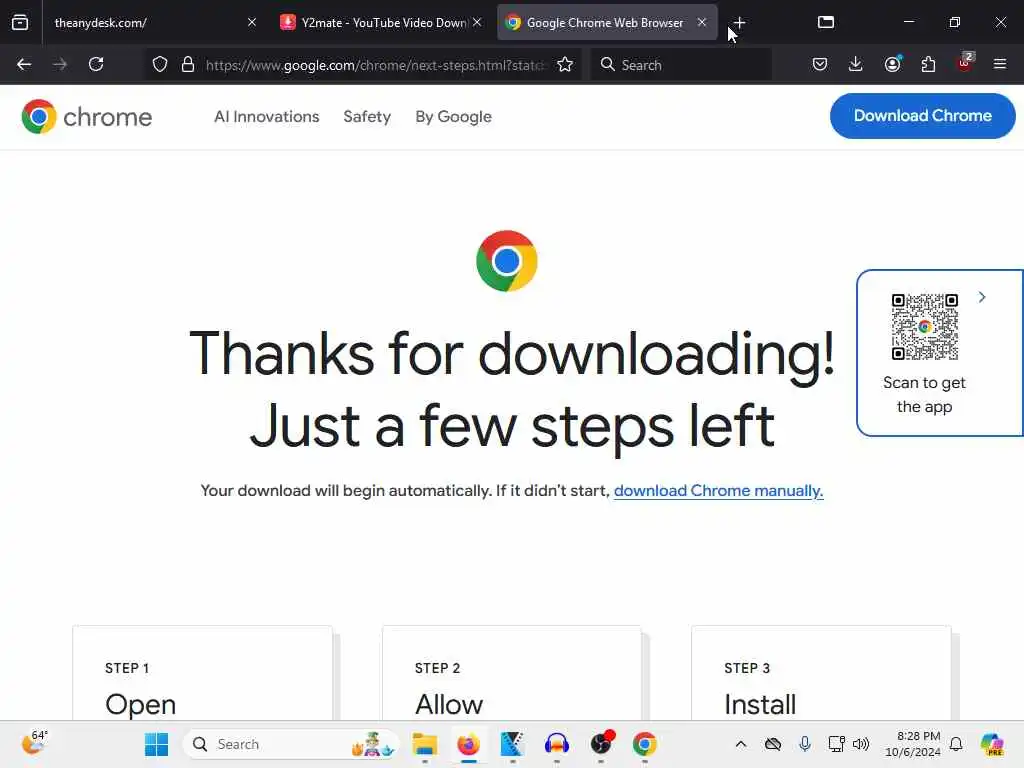Click the cloud sync tray icon
This screenshot has width=1024, height=768.
[773, 744]
